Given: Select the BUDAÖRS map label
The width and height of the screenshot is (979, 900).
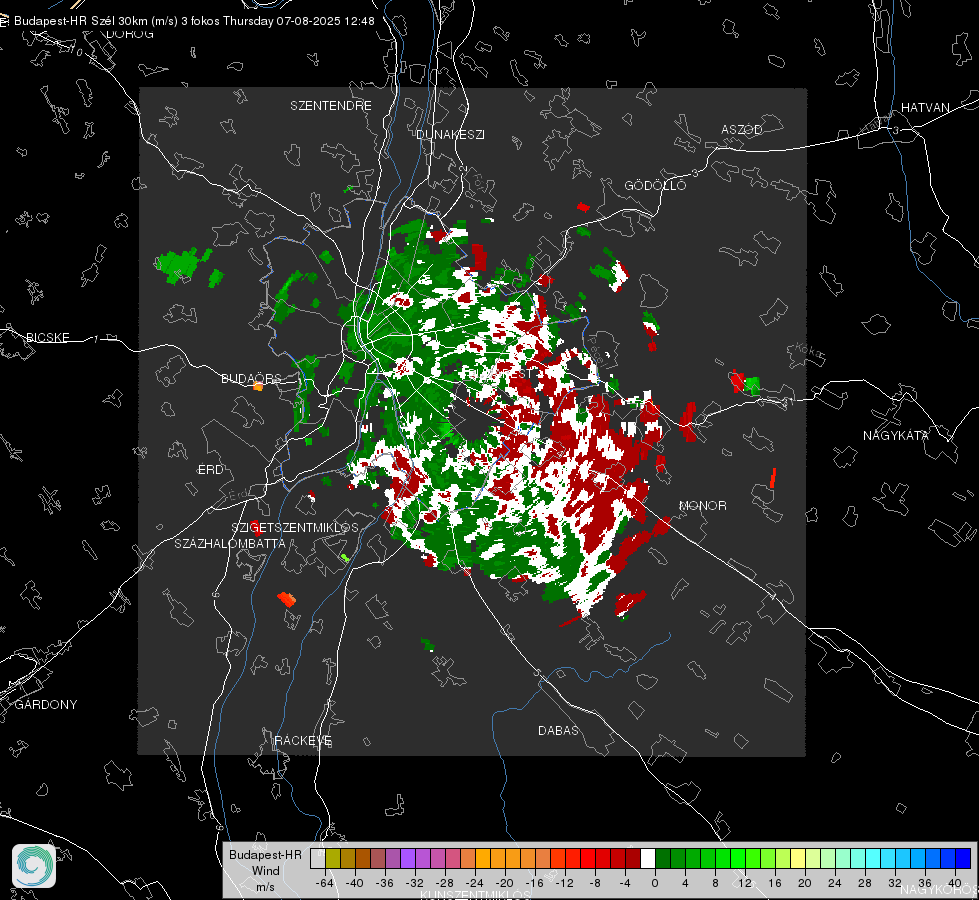Looking at the screenshot, I should point(251,379).
